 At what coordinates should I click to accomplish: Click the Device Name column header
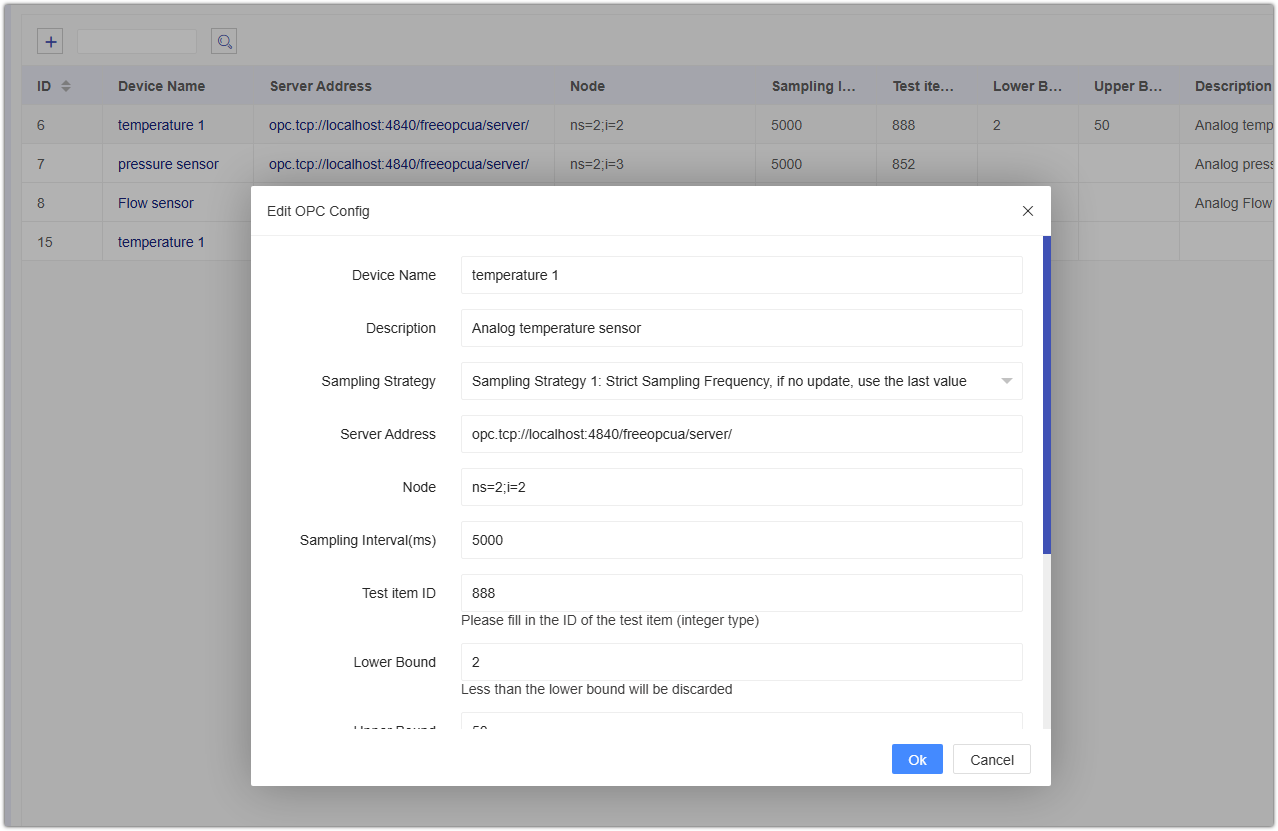(161, 86)
